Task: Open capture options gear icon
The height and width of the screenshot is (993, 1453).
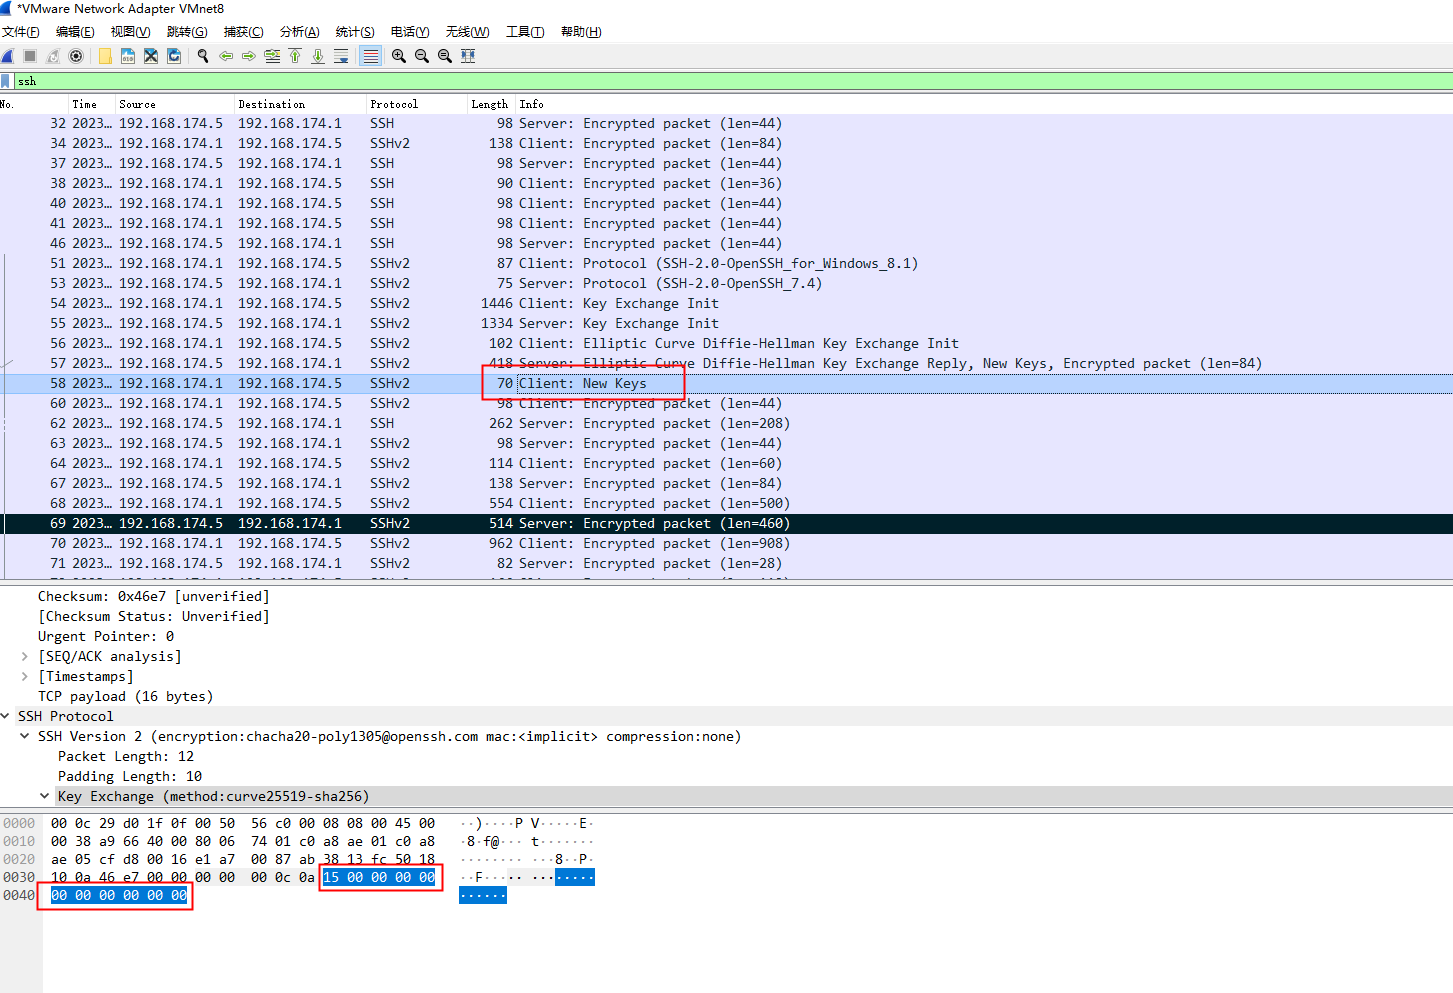Action: [76, 56]
